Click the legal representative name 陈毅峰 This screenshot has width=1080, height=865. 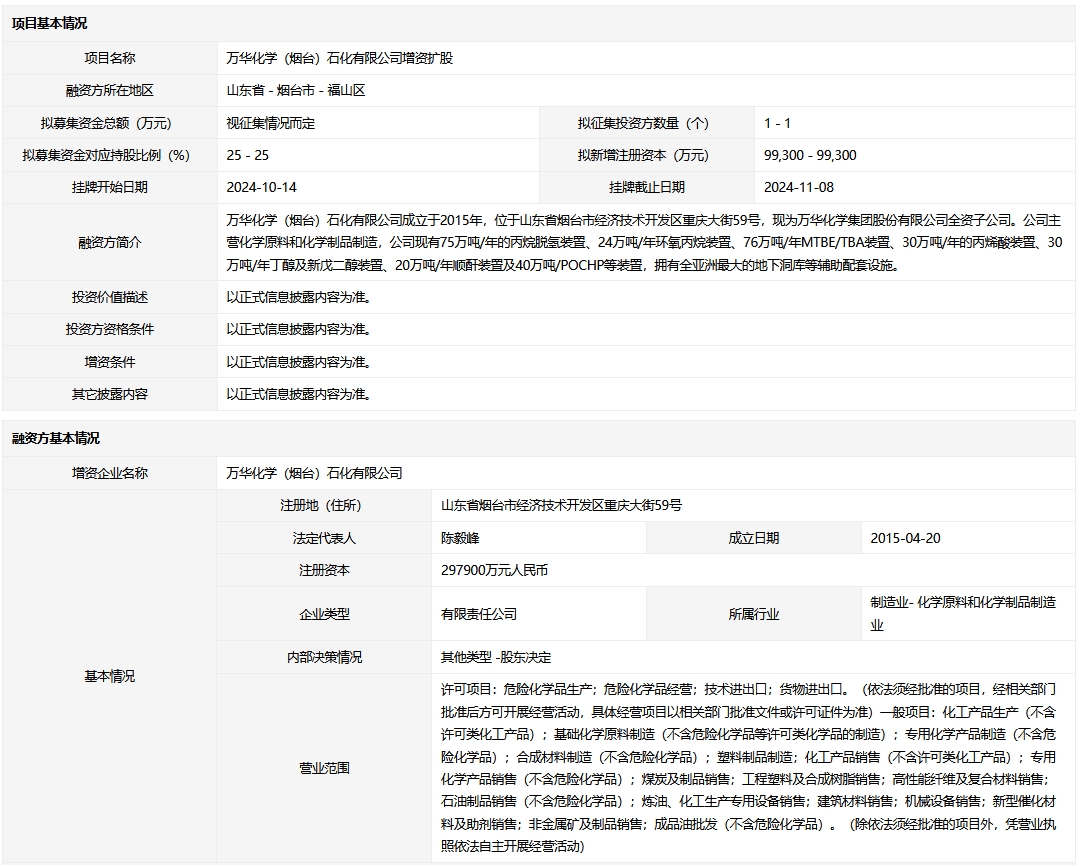coord(460,539)
